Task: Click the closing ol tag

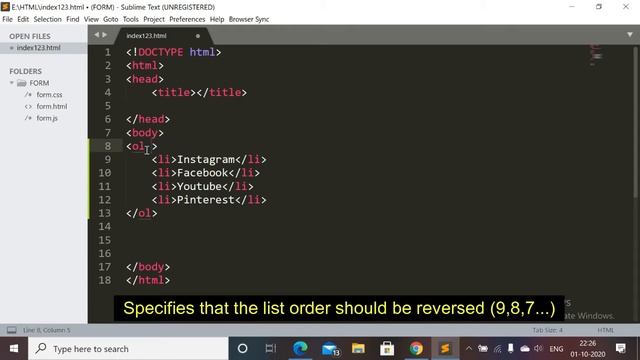Action: (142, 213)
